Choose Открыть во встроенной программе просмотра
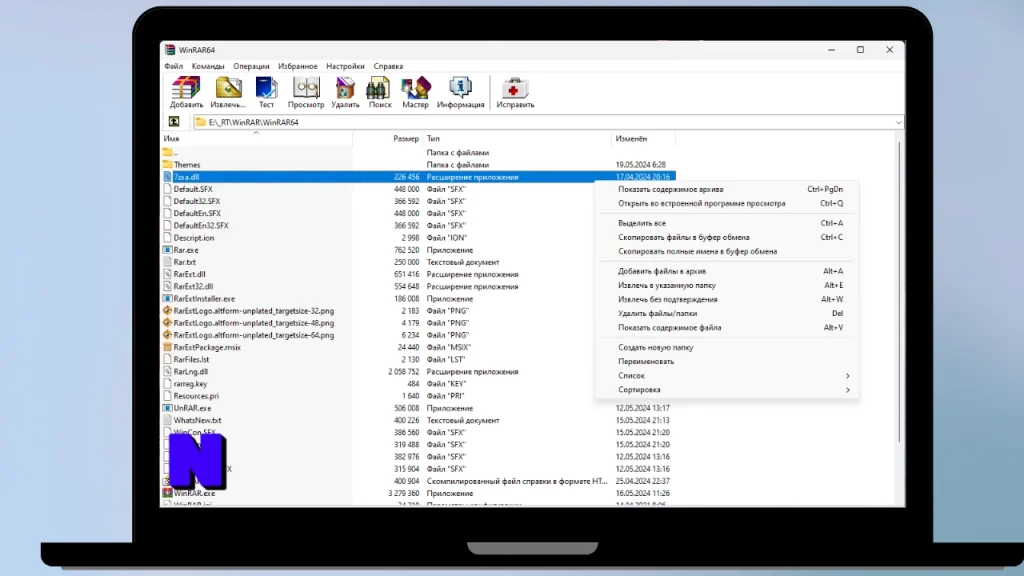This screenshot has height=576, width=1024. 726,203
